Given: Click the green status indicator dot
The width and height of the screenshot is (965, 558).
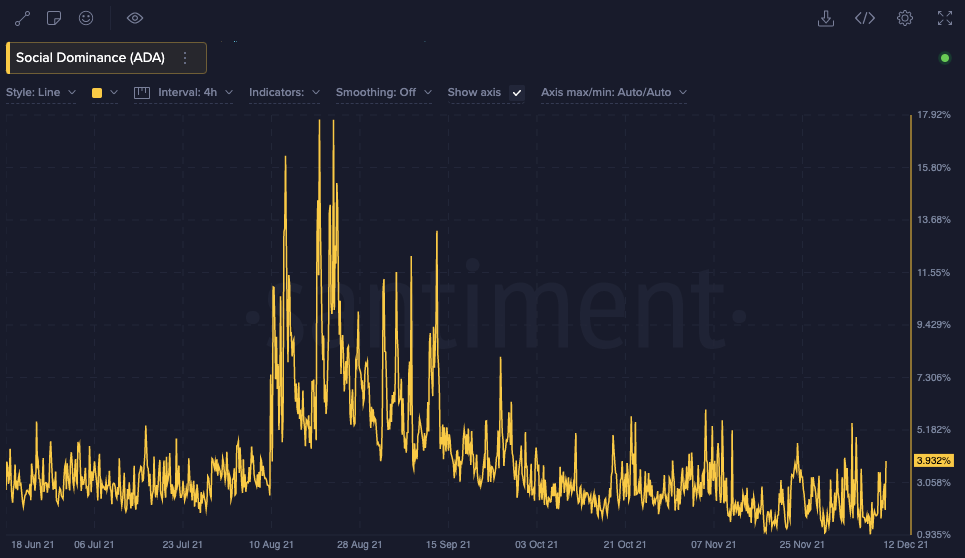Looking at the screenshot, I should [945, 58].
